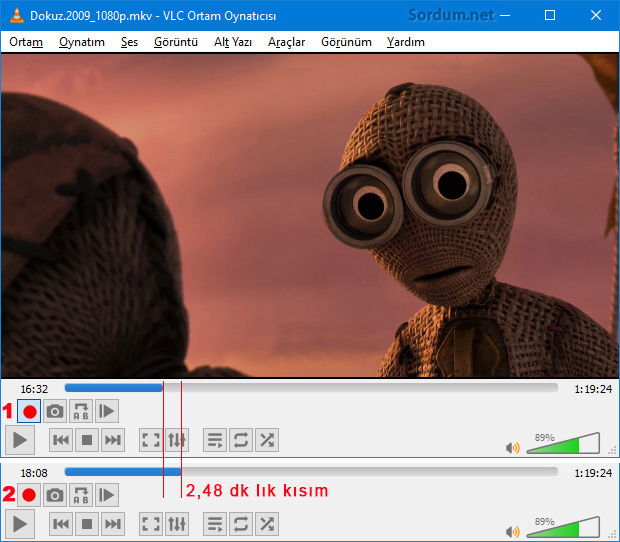The width and height of the screenshot is (620, 542).
Task: Open extended settings in the 18:08 control bar
Action: point(177,524)
